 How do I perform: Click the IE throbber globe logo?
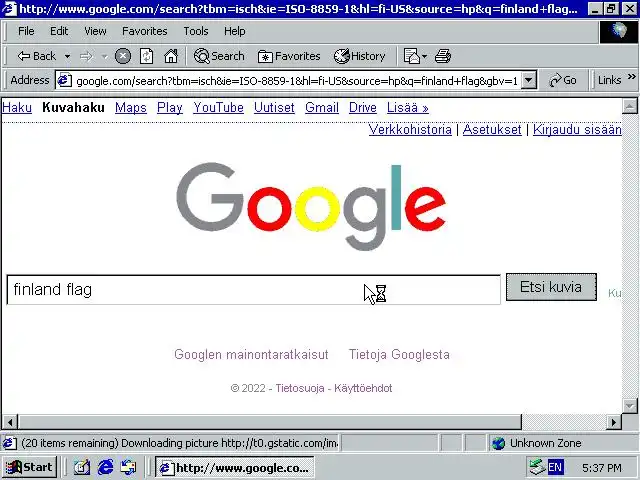pos(619,31)
